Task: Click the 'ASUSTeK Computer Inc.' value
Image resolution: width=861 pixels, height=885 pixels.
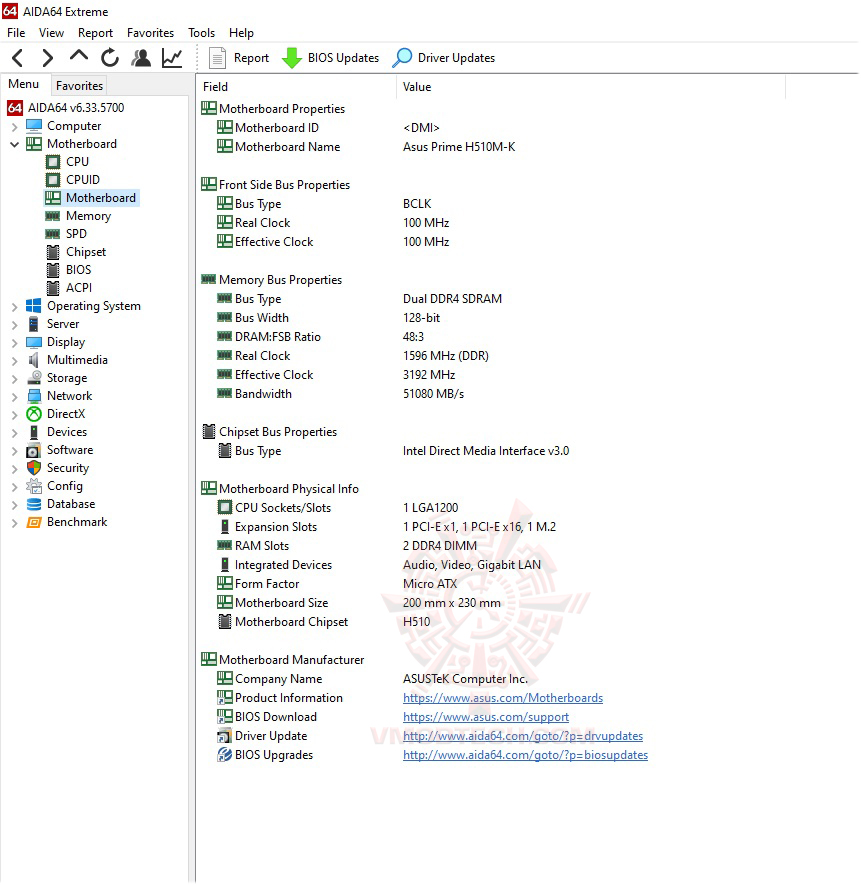Action: (465, 679)
